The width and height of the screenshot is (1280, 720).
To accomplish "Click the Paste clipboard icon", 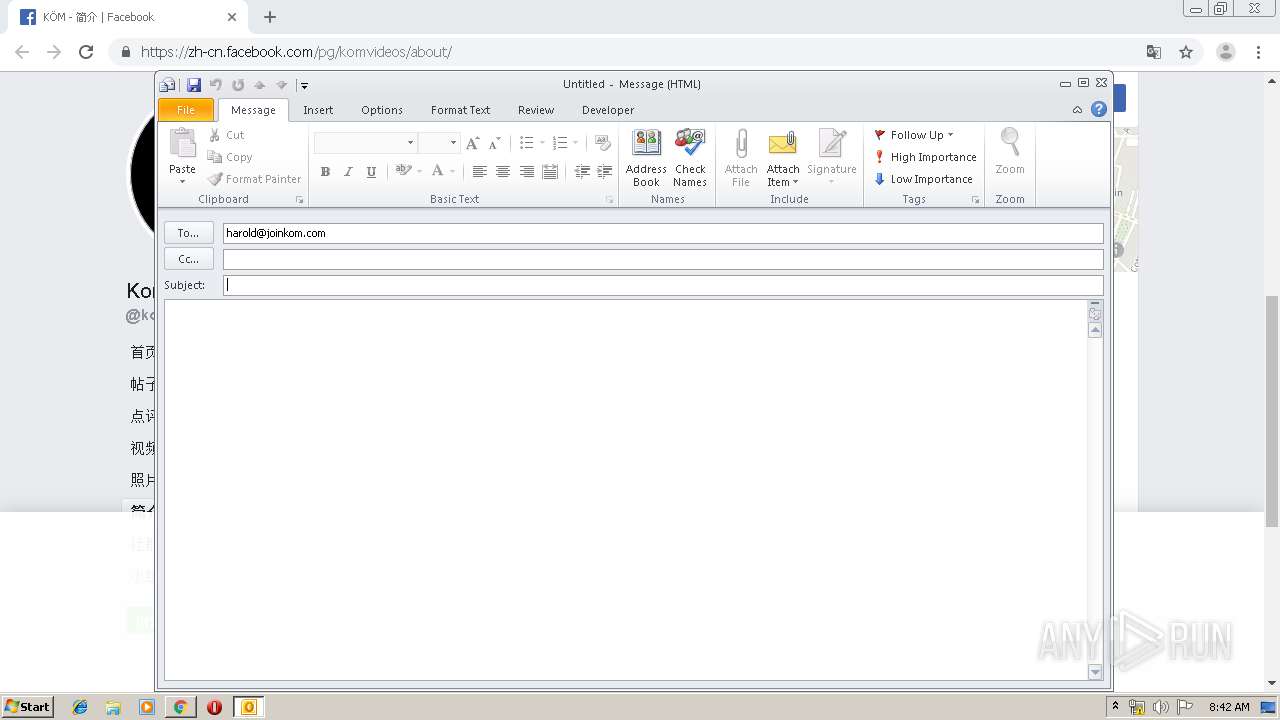I will (x=182, y=143).
